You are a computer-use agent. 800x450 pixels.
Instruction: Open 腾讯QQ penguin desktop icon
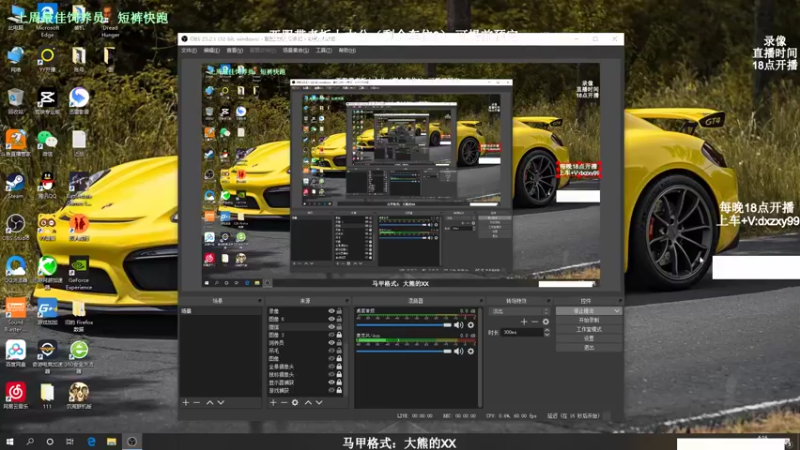tap(47, 186)
